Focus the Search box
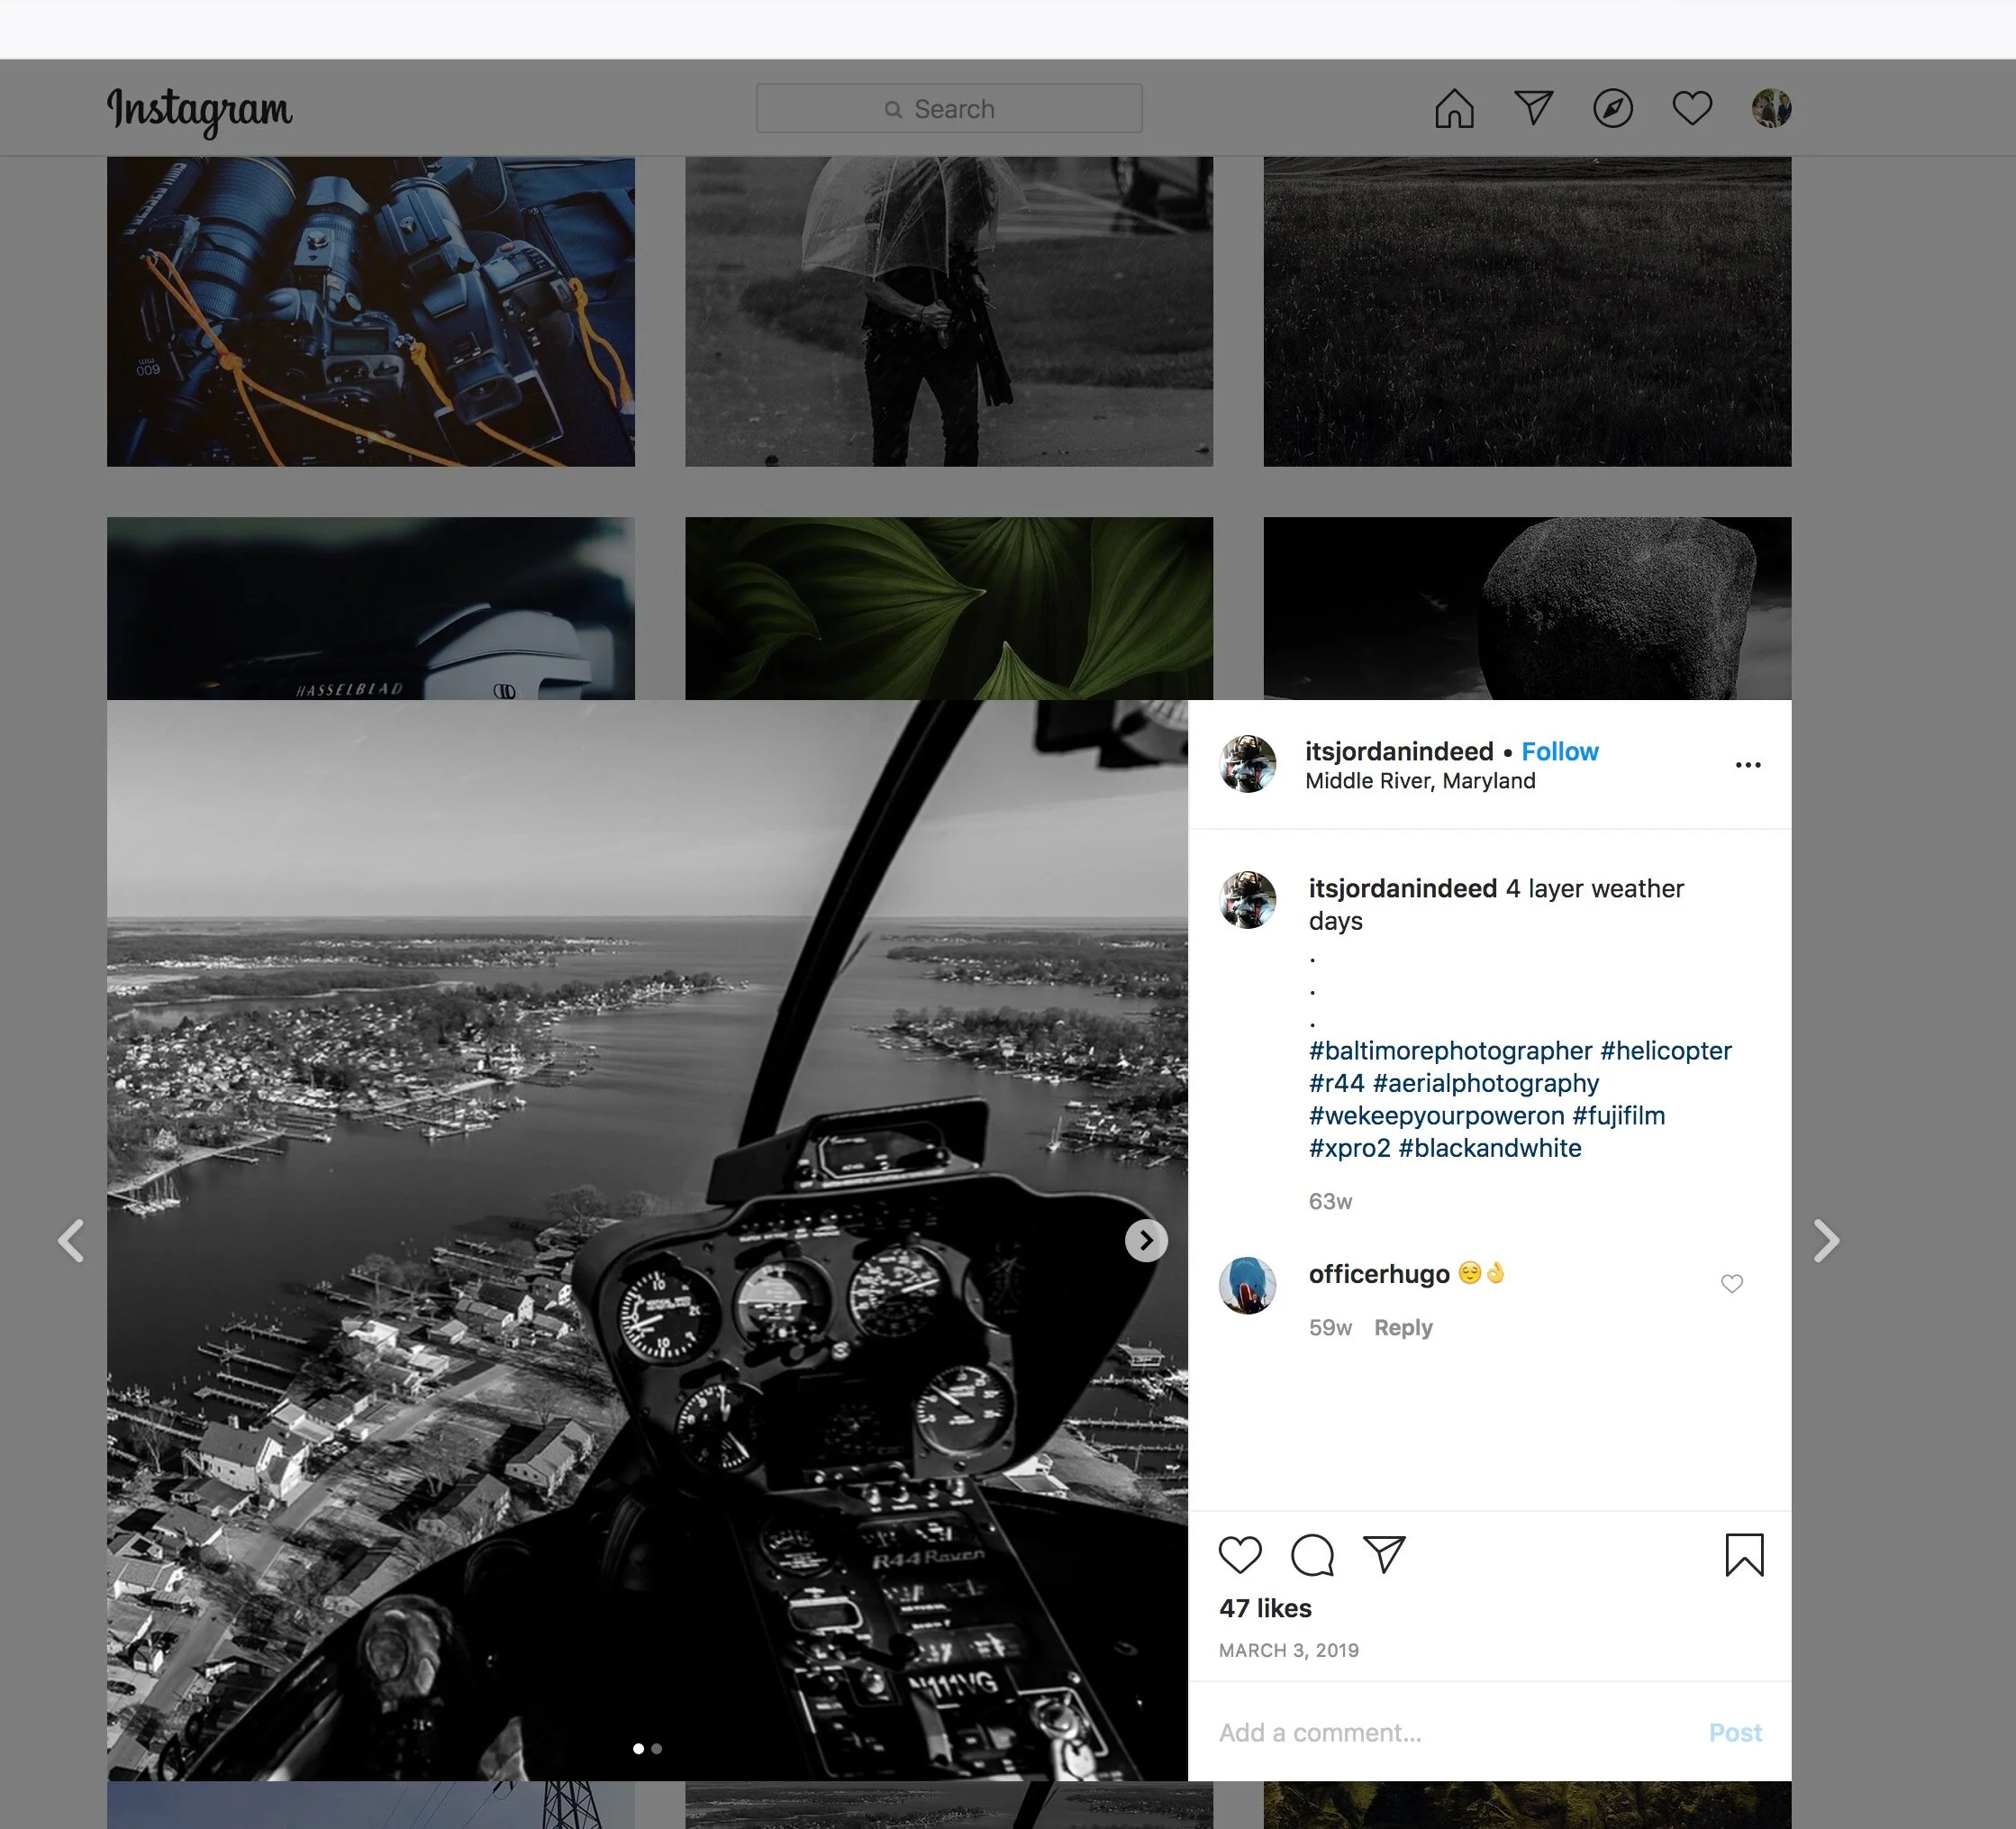The image size is (2016, 1829). point(949,109)
